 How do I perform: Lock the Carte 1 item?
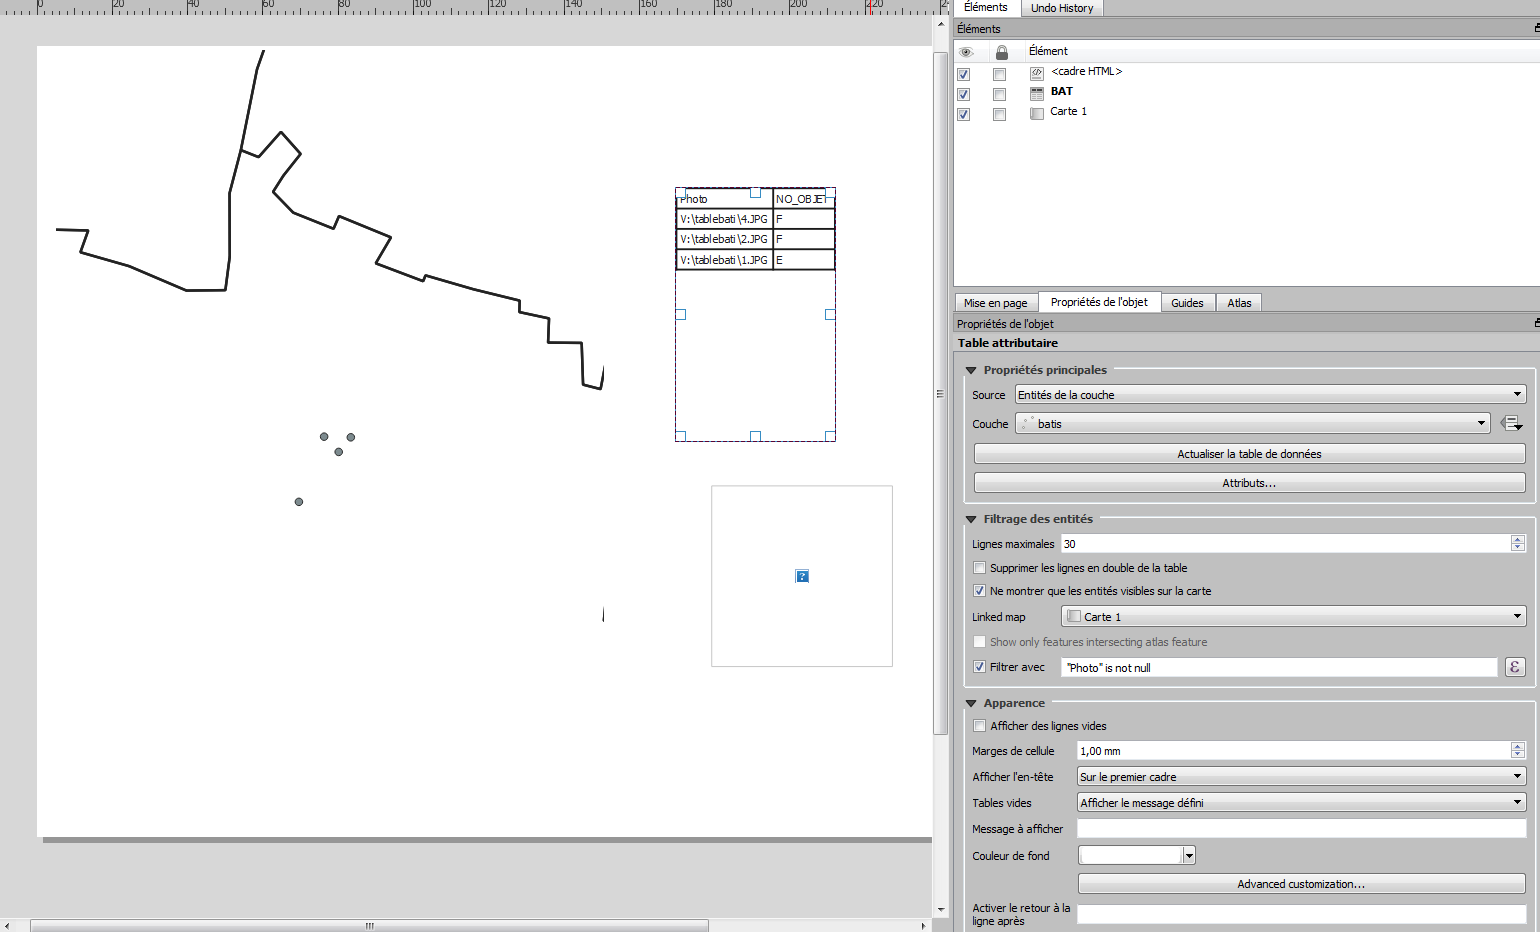point(999,114)
